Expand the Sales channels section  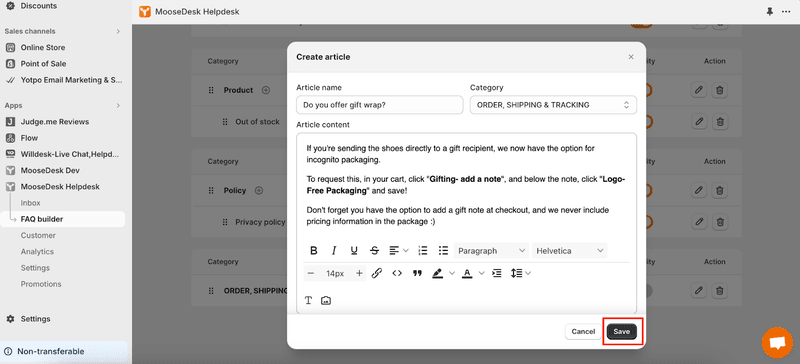tap(118, 31)
